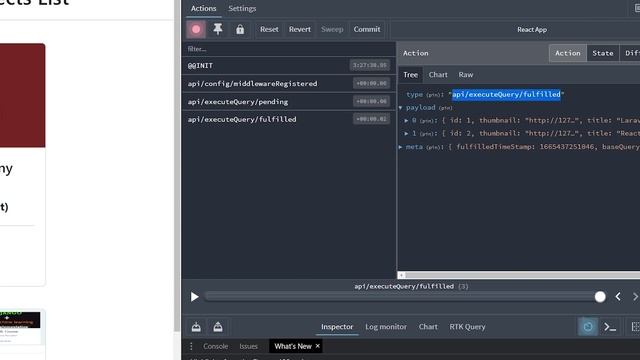Image resolution: width=640 pixels, height=360 pixels.
Task: Click the play button in slider bar
Action: pyautogui.click(x=195, y=297)
